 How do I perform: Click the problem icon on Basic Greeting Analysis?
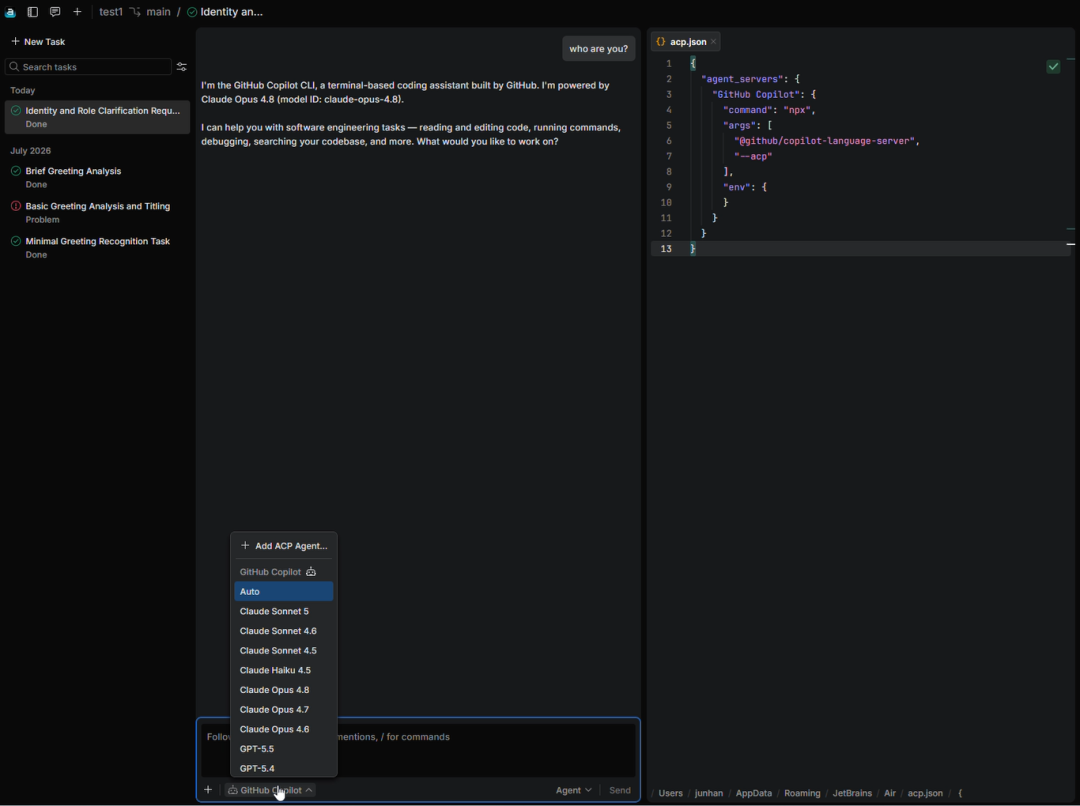tap(16, 206)
